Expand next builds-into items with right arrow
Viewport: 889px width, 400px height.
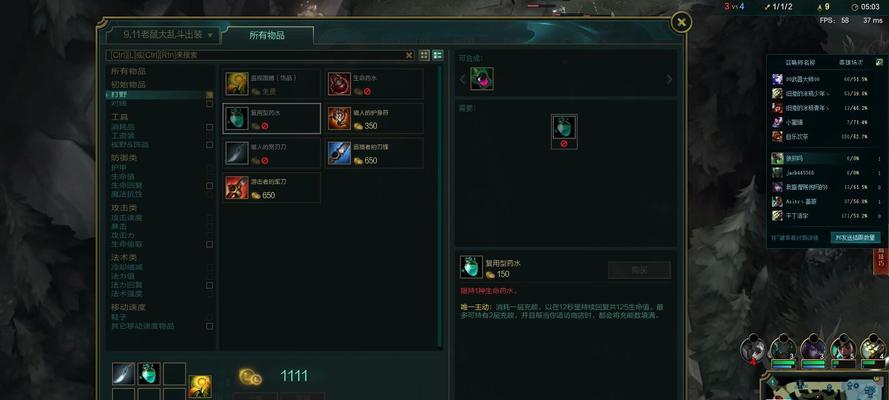click(x=669, y=79)
